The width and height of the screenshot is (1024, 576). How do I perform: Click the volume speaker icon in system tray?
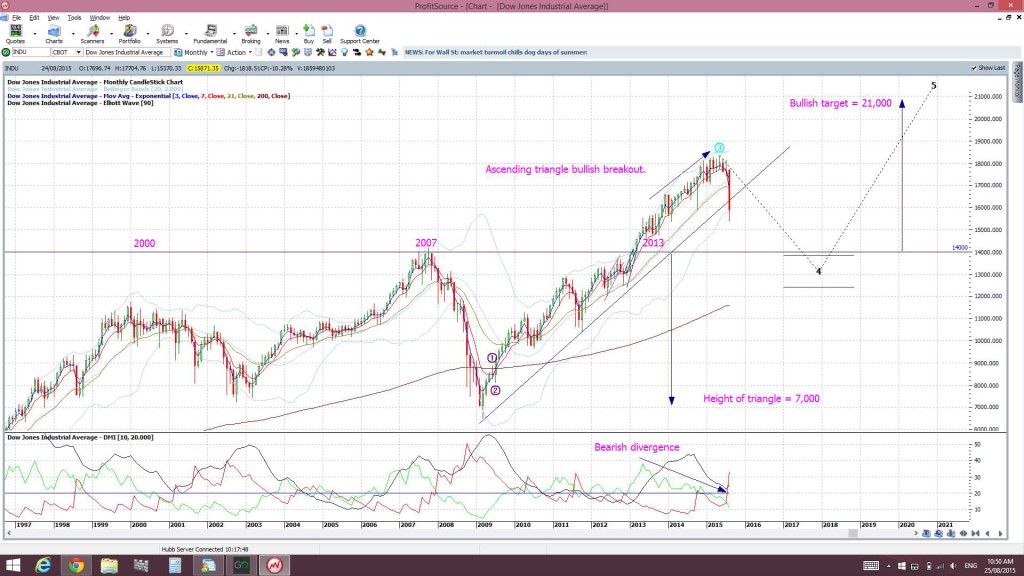(953, 566)
